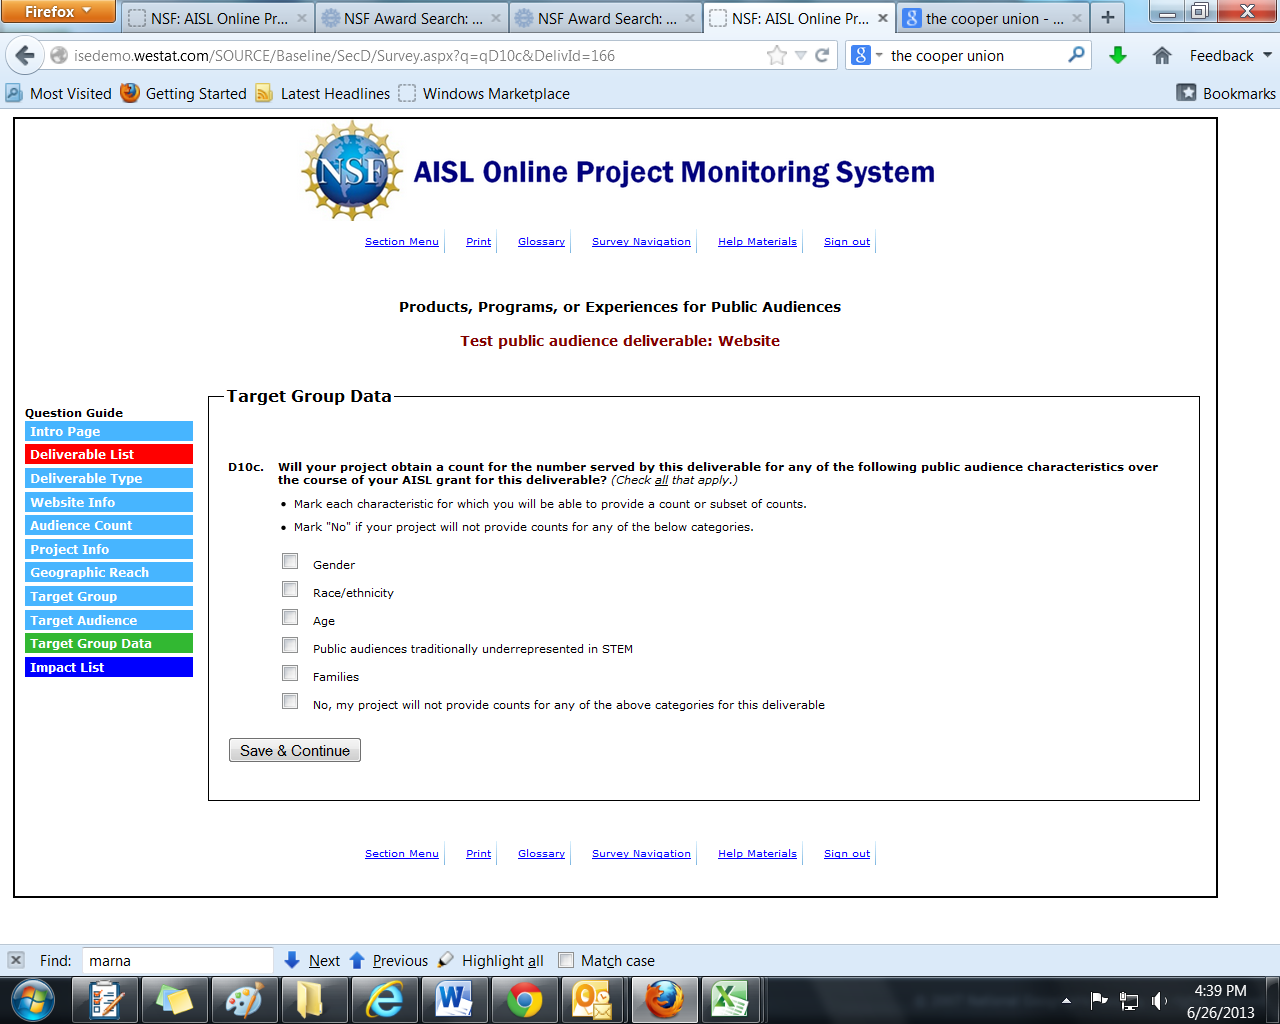Open the Most Visited bookmarks dropdown
Screen dimensions: 1280x1024
point(59,93)
